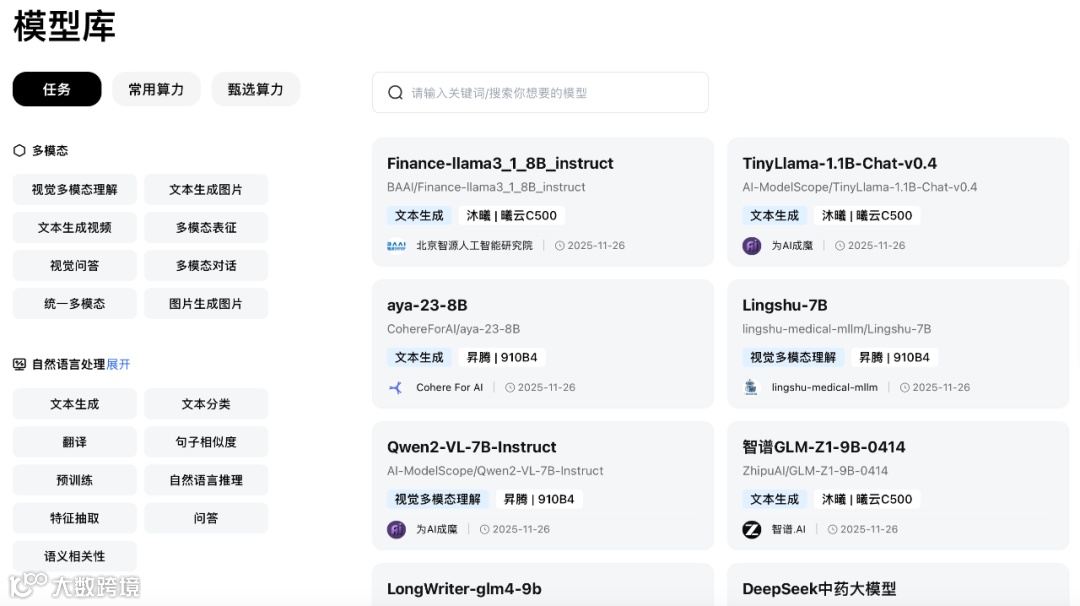Select the 文本分类 filter

pos(206,404)
